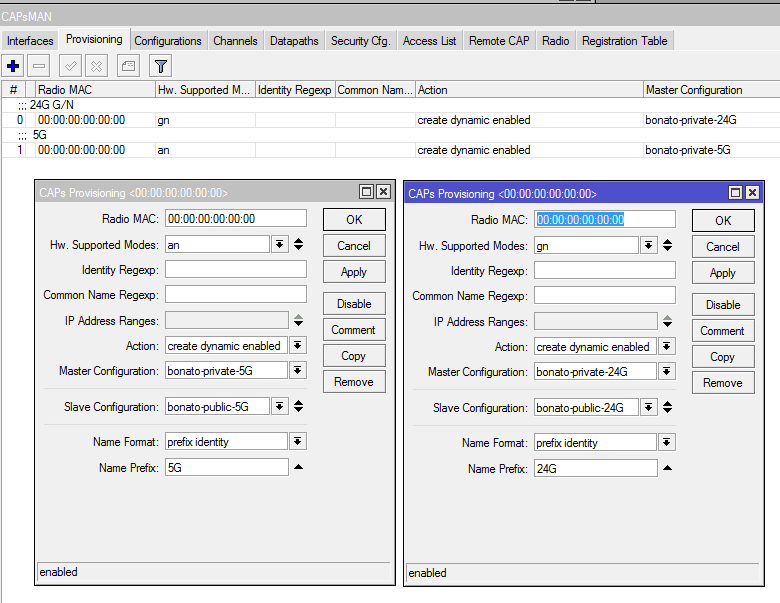Switch to the Datapaths tab

[x=294, y=41]
